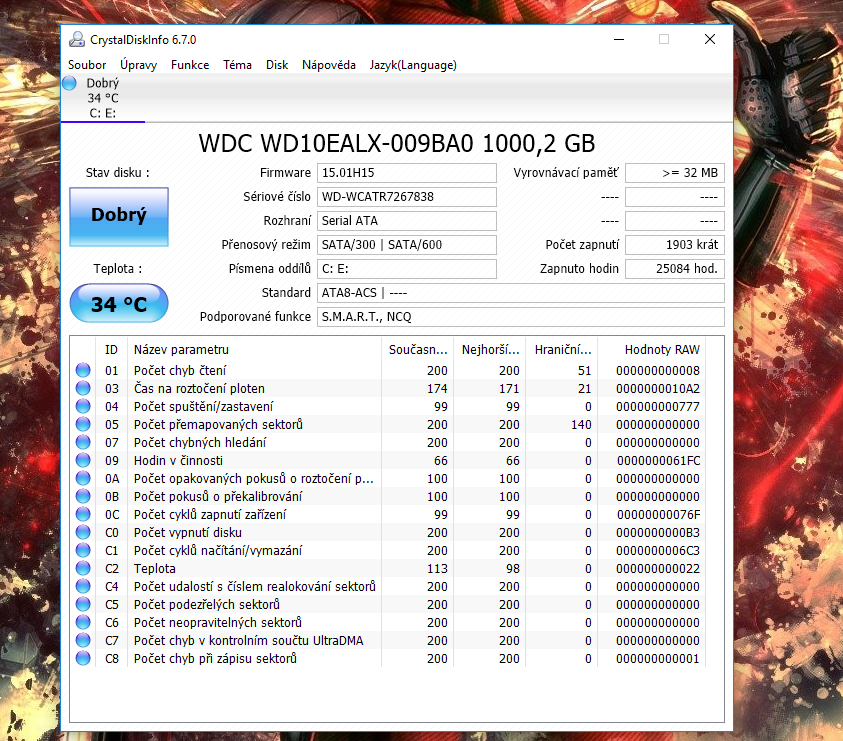Open the Úpravy menu
The image size is (843, 741).
[139, 65]
